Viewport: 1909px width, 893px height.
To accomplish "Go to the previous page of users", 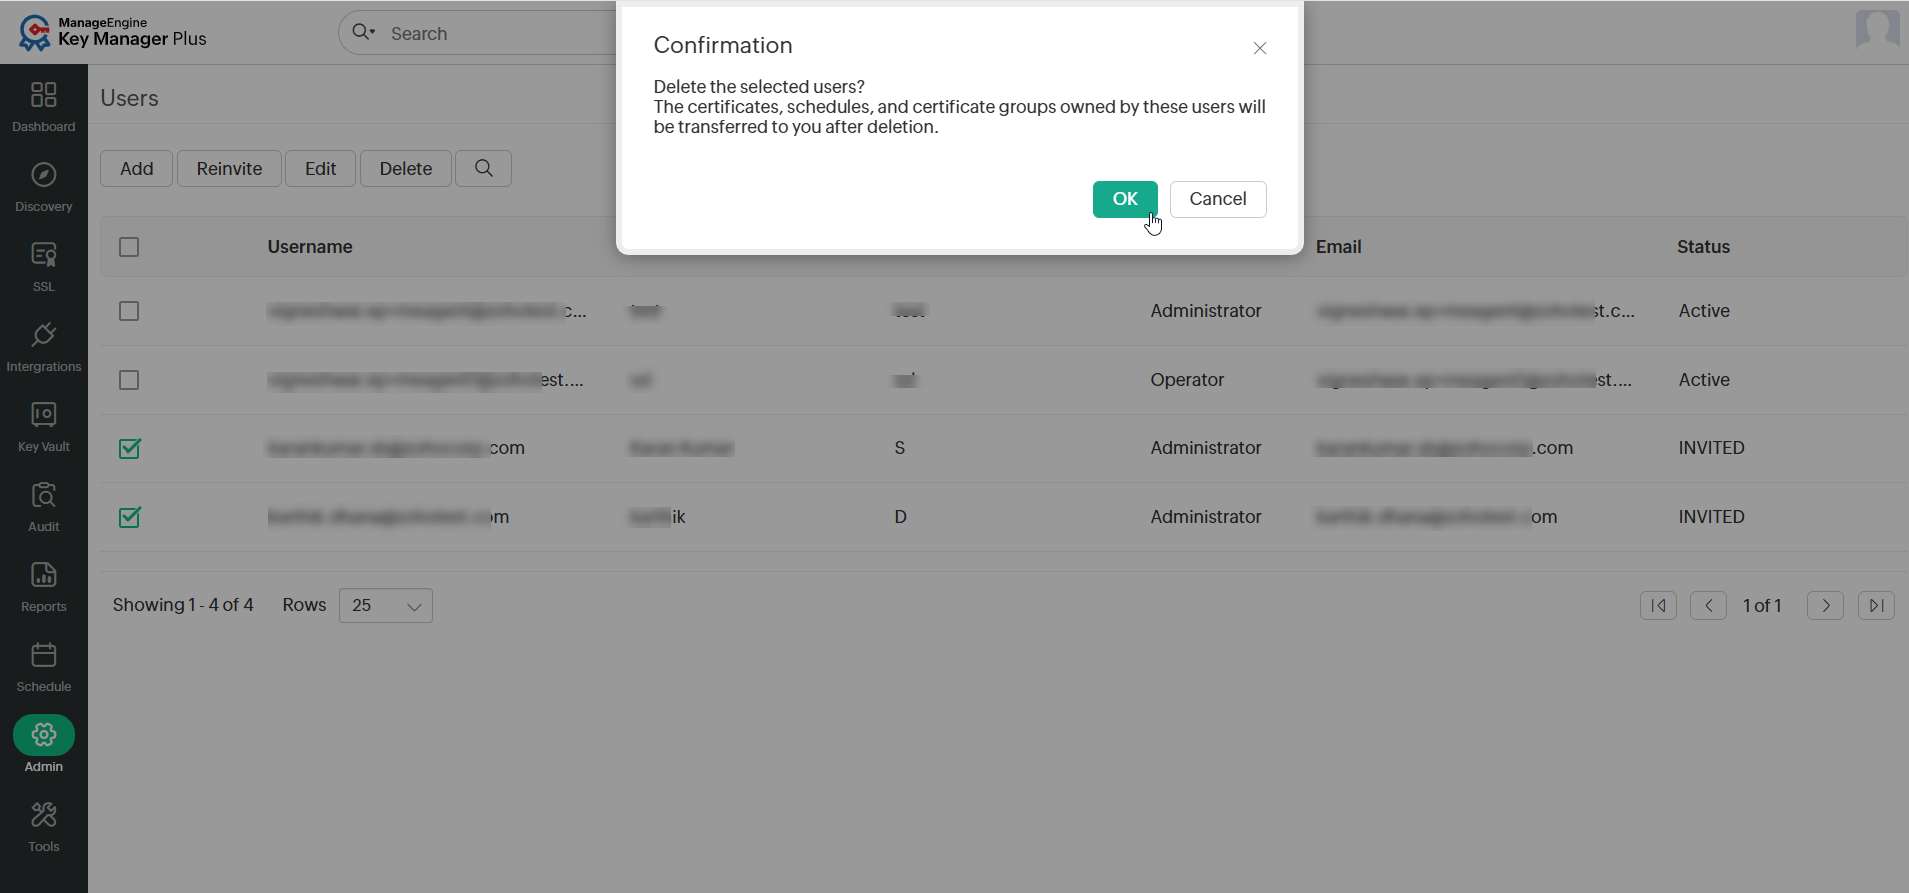I will point(1708,605).
